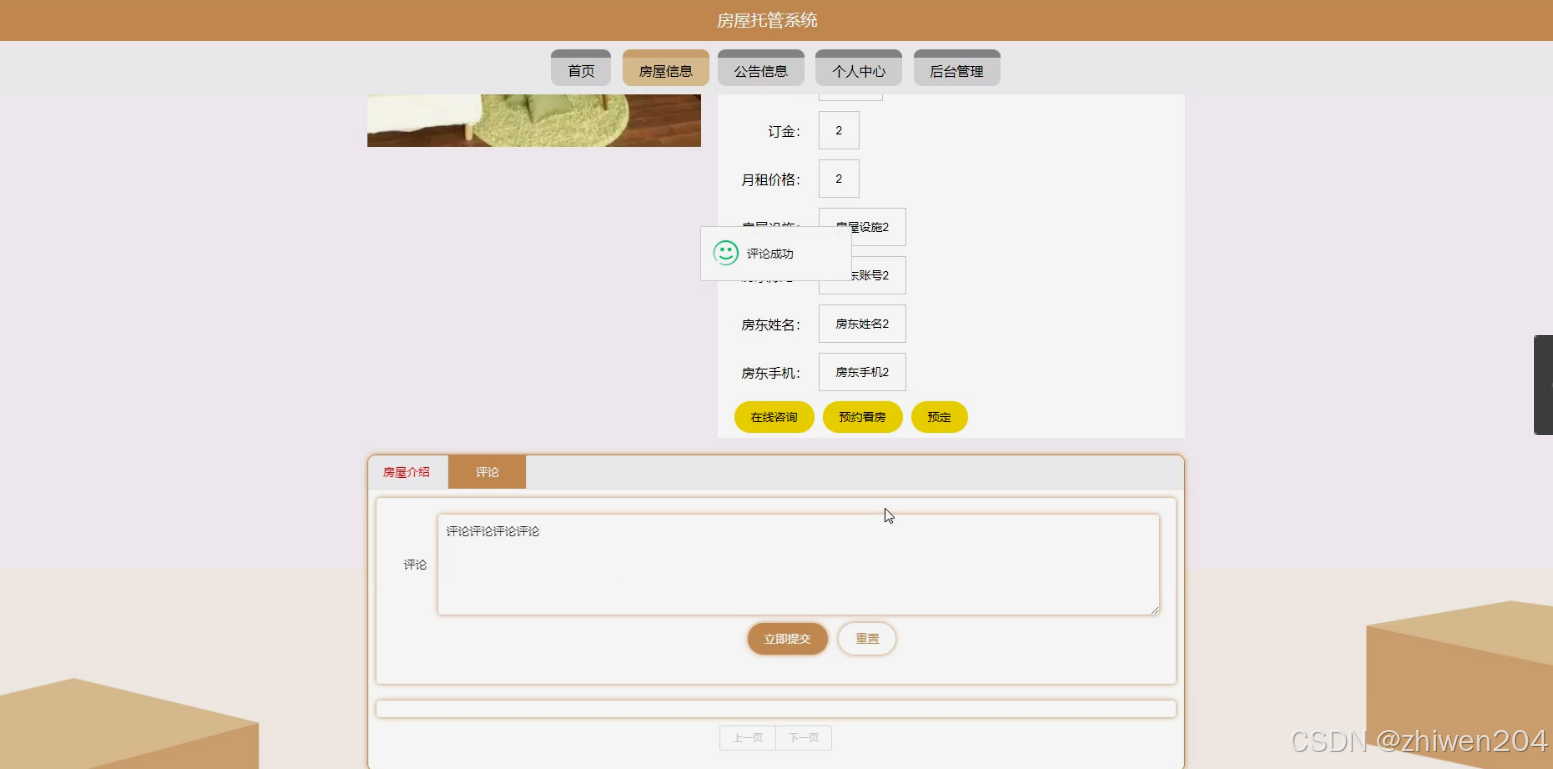Switch to the 房屋介绍 tab

(406, 471)
